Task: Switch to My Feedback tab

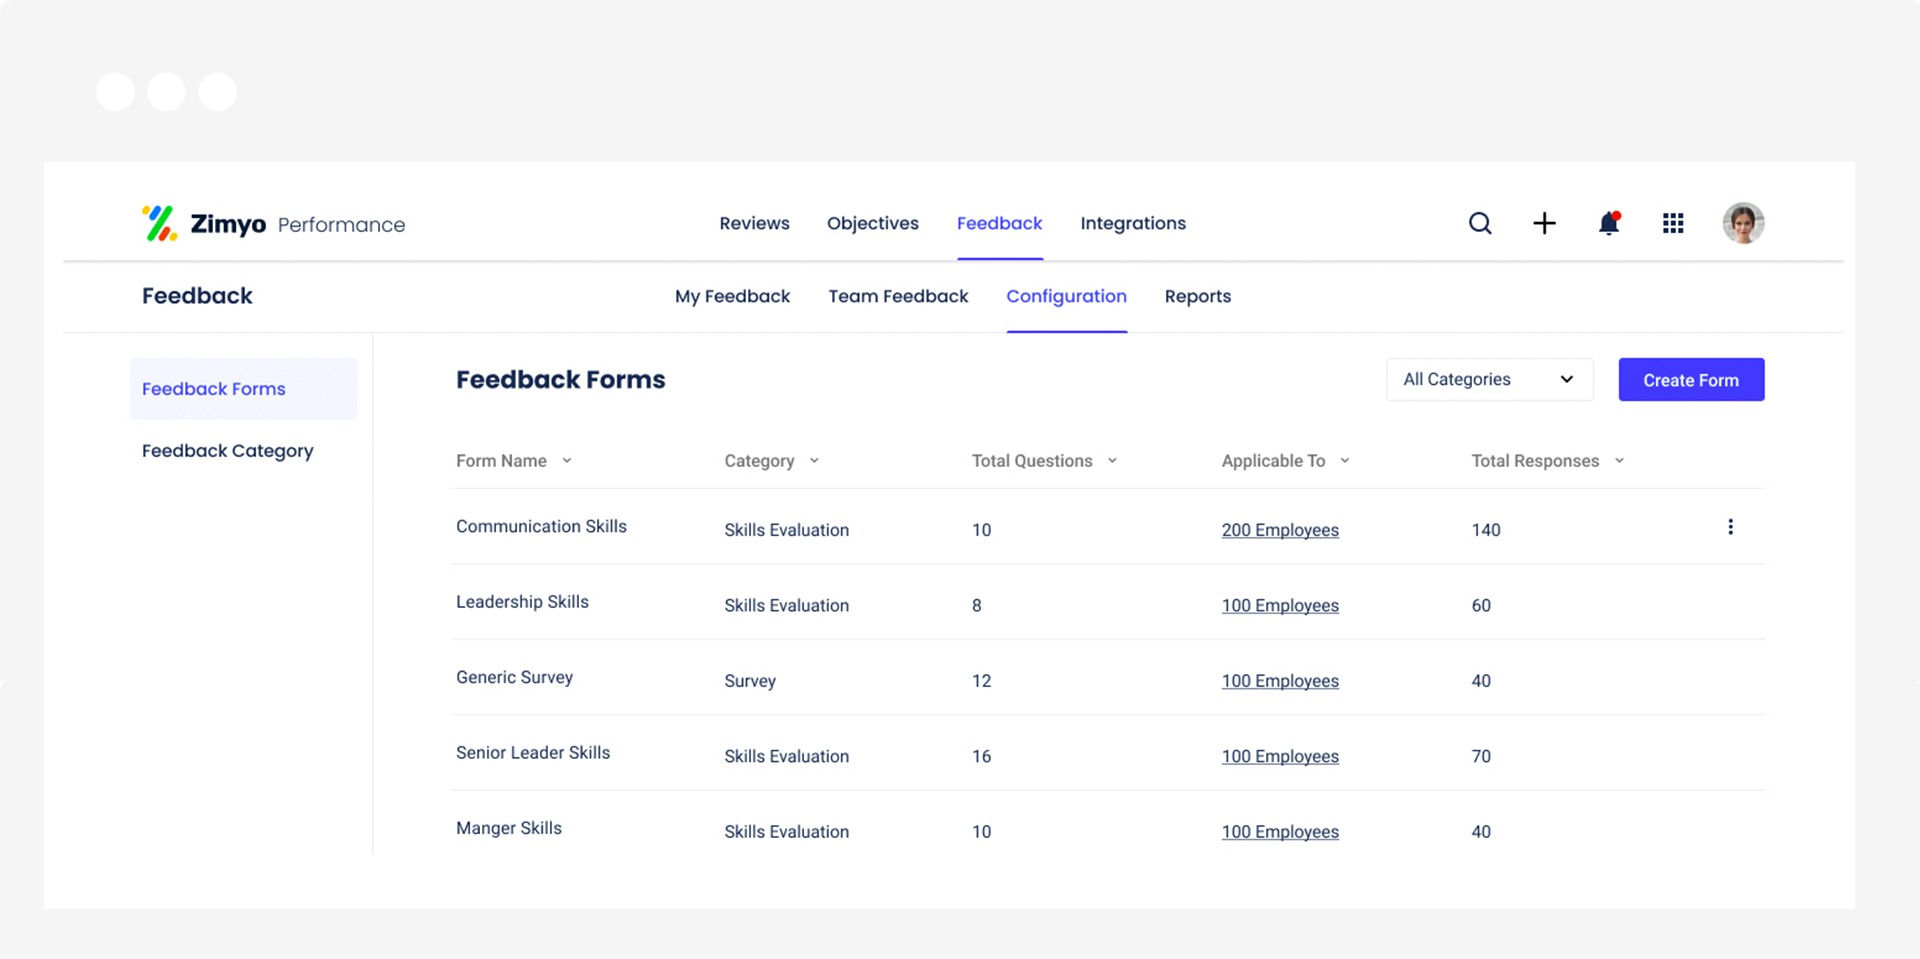Action: tap(732, 296)
